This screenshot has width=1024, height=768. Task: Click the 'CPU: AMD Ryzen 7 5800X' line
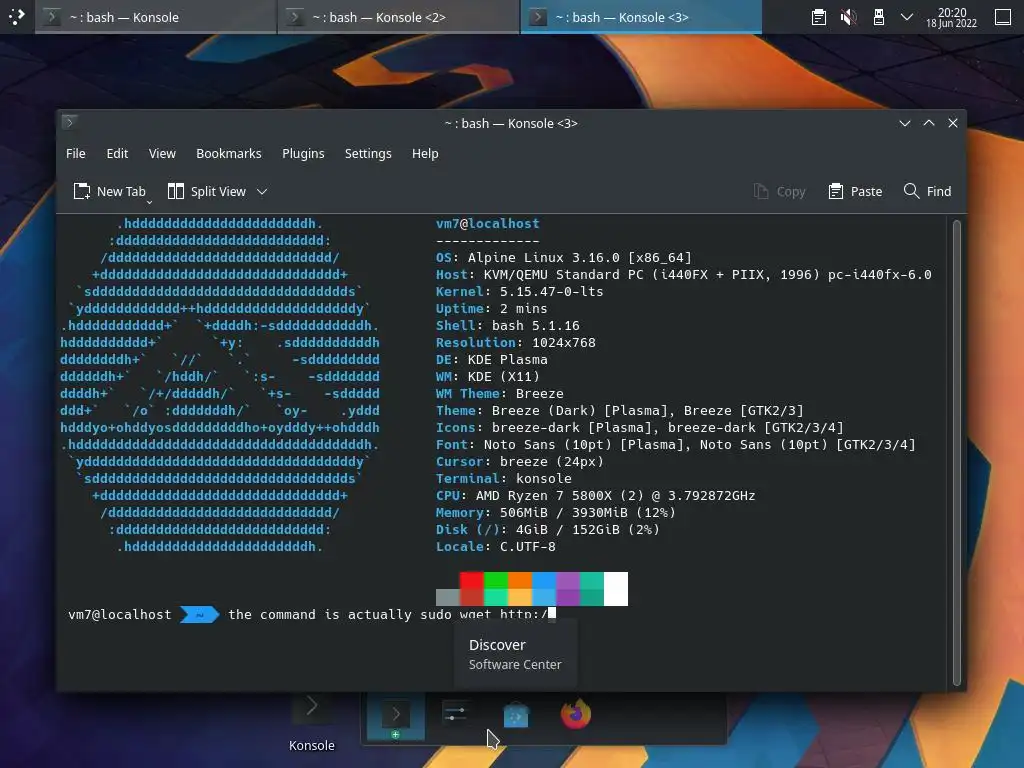click(596, 495)
